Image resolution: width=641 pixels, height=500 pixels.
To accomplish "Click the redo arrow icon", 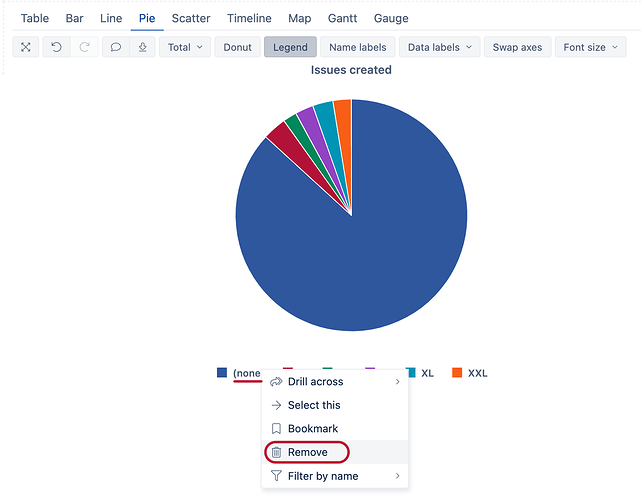I will [84, 47].
